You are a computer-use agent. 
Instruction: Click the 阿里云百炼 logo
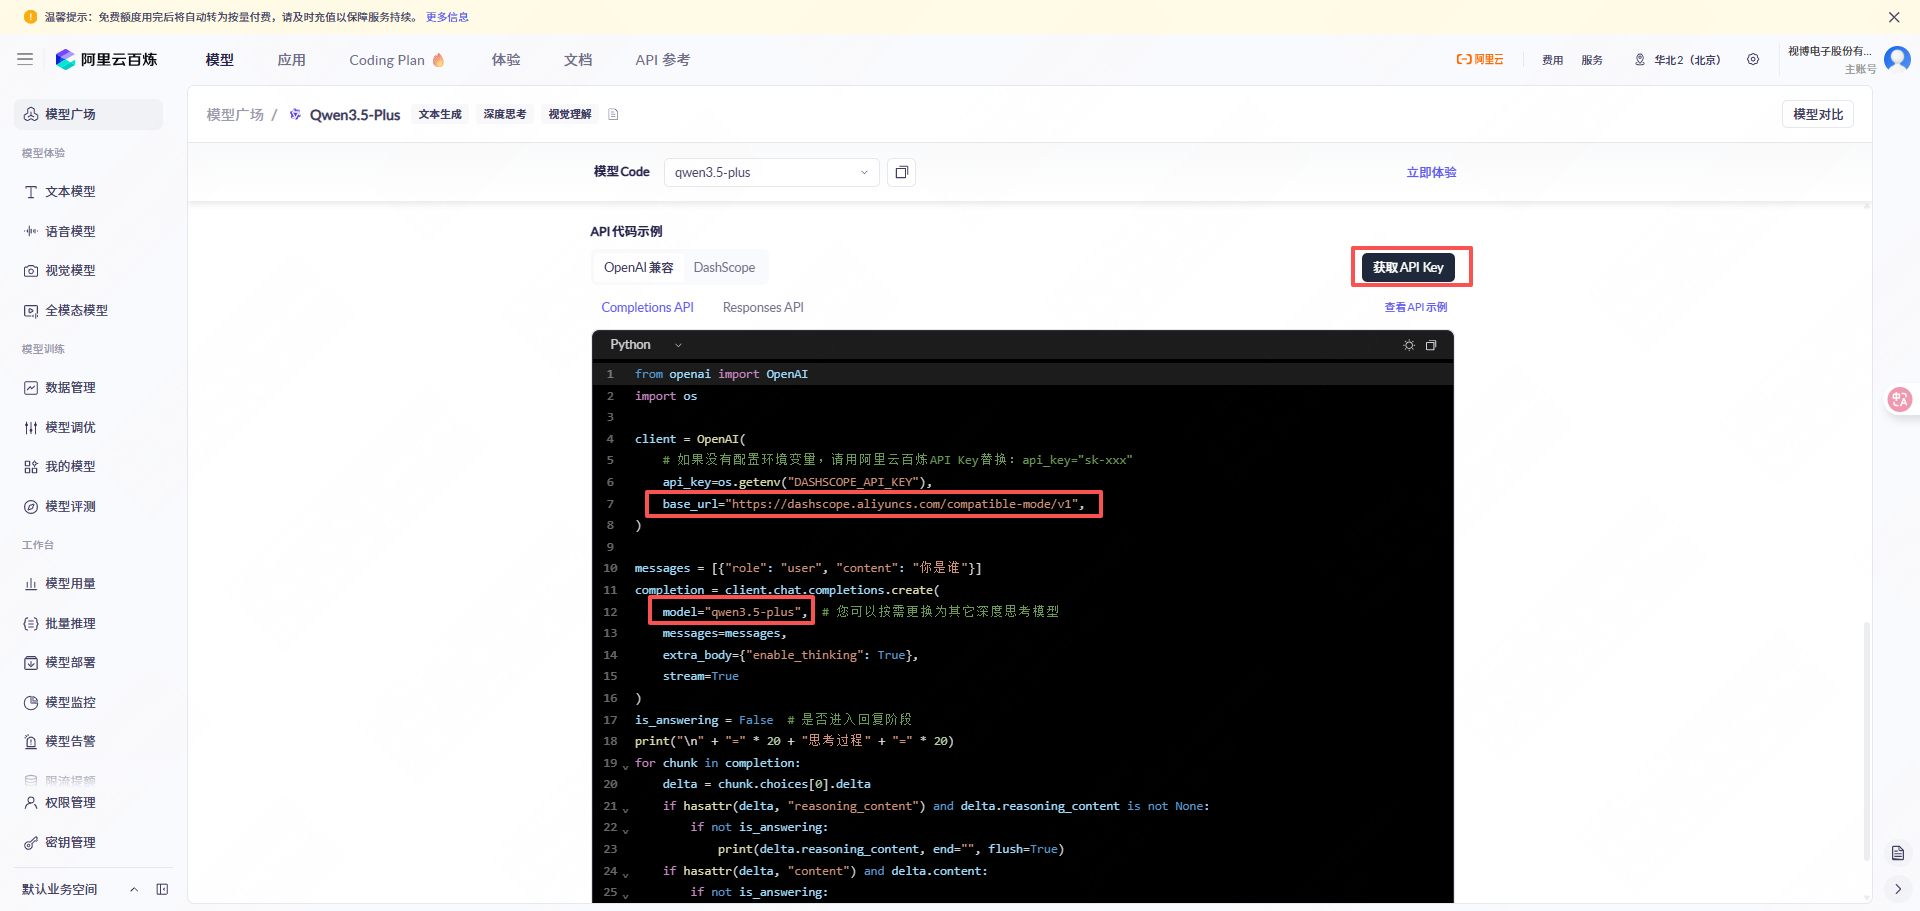tap(106, 59)
